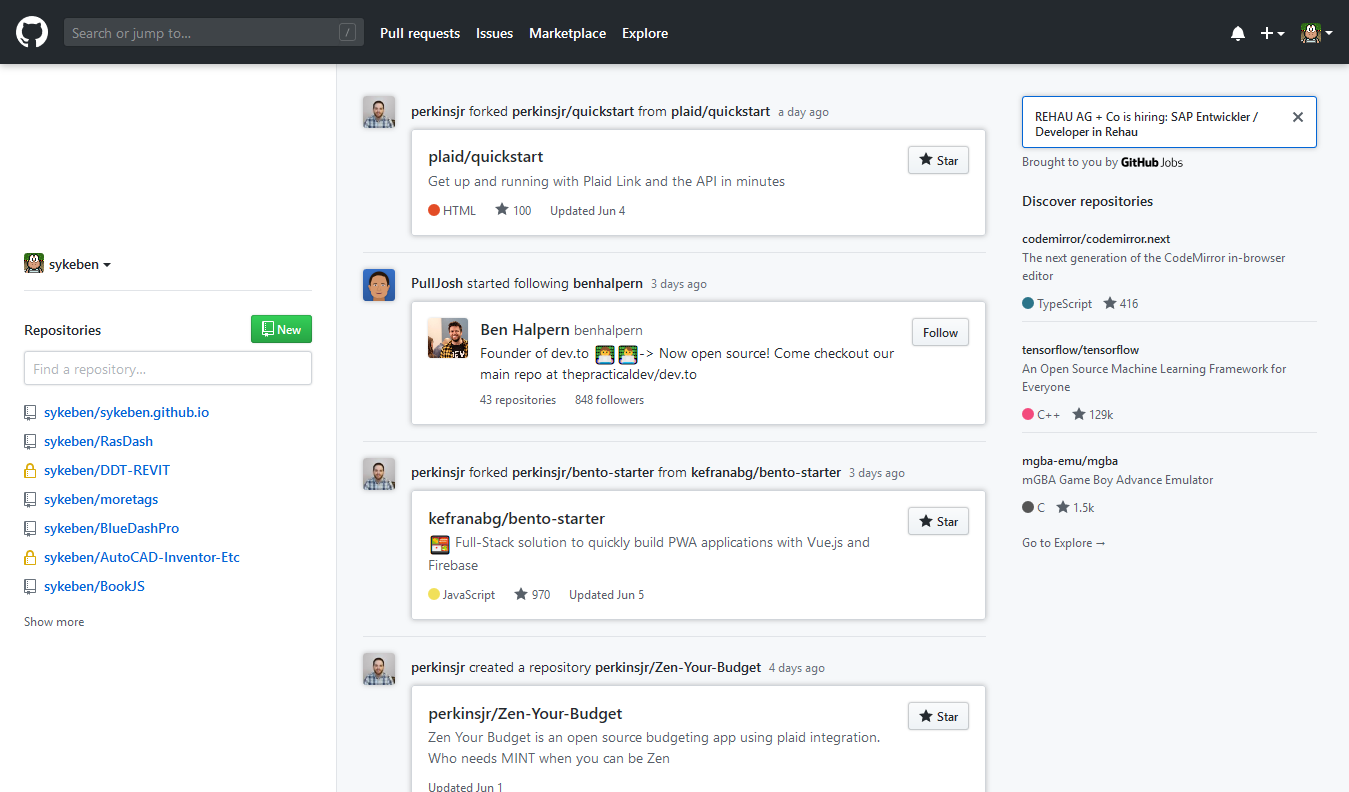Click the repo icon beside sykeben/moretags
This screenshot has height=792, width=1349.
(30, 499)
